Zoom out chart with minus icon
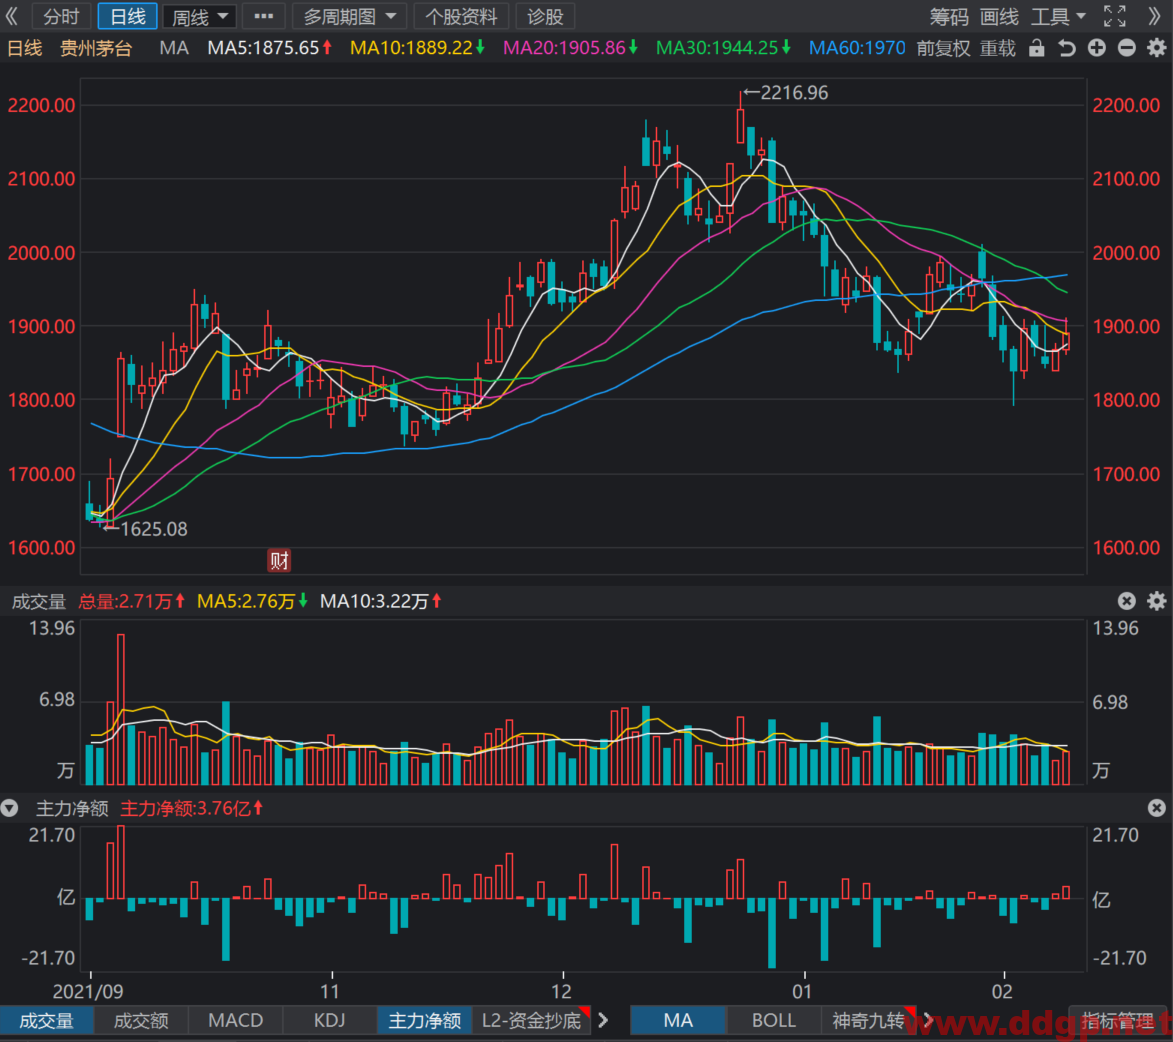The height and width of the screenshot is (1042, 1173). [1126, 49]
